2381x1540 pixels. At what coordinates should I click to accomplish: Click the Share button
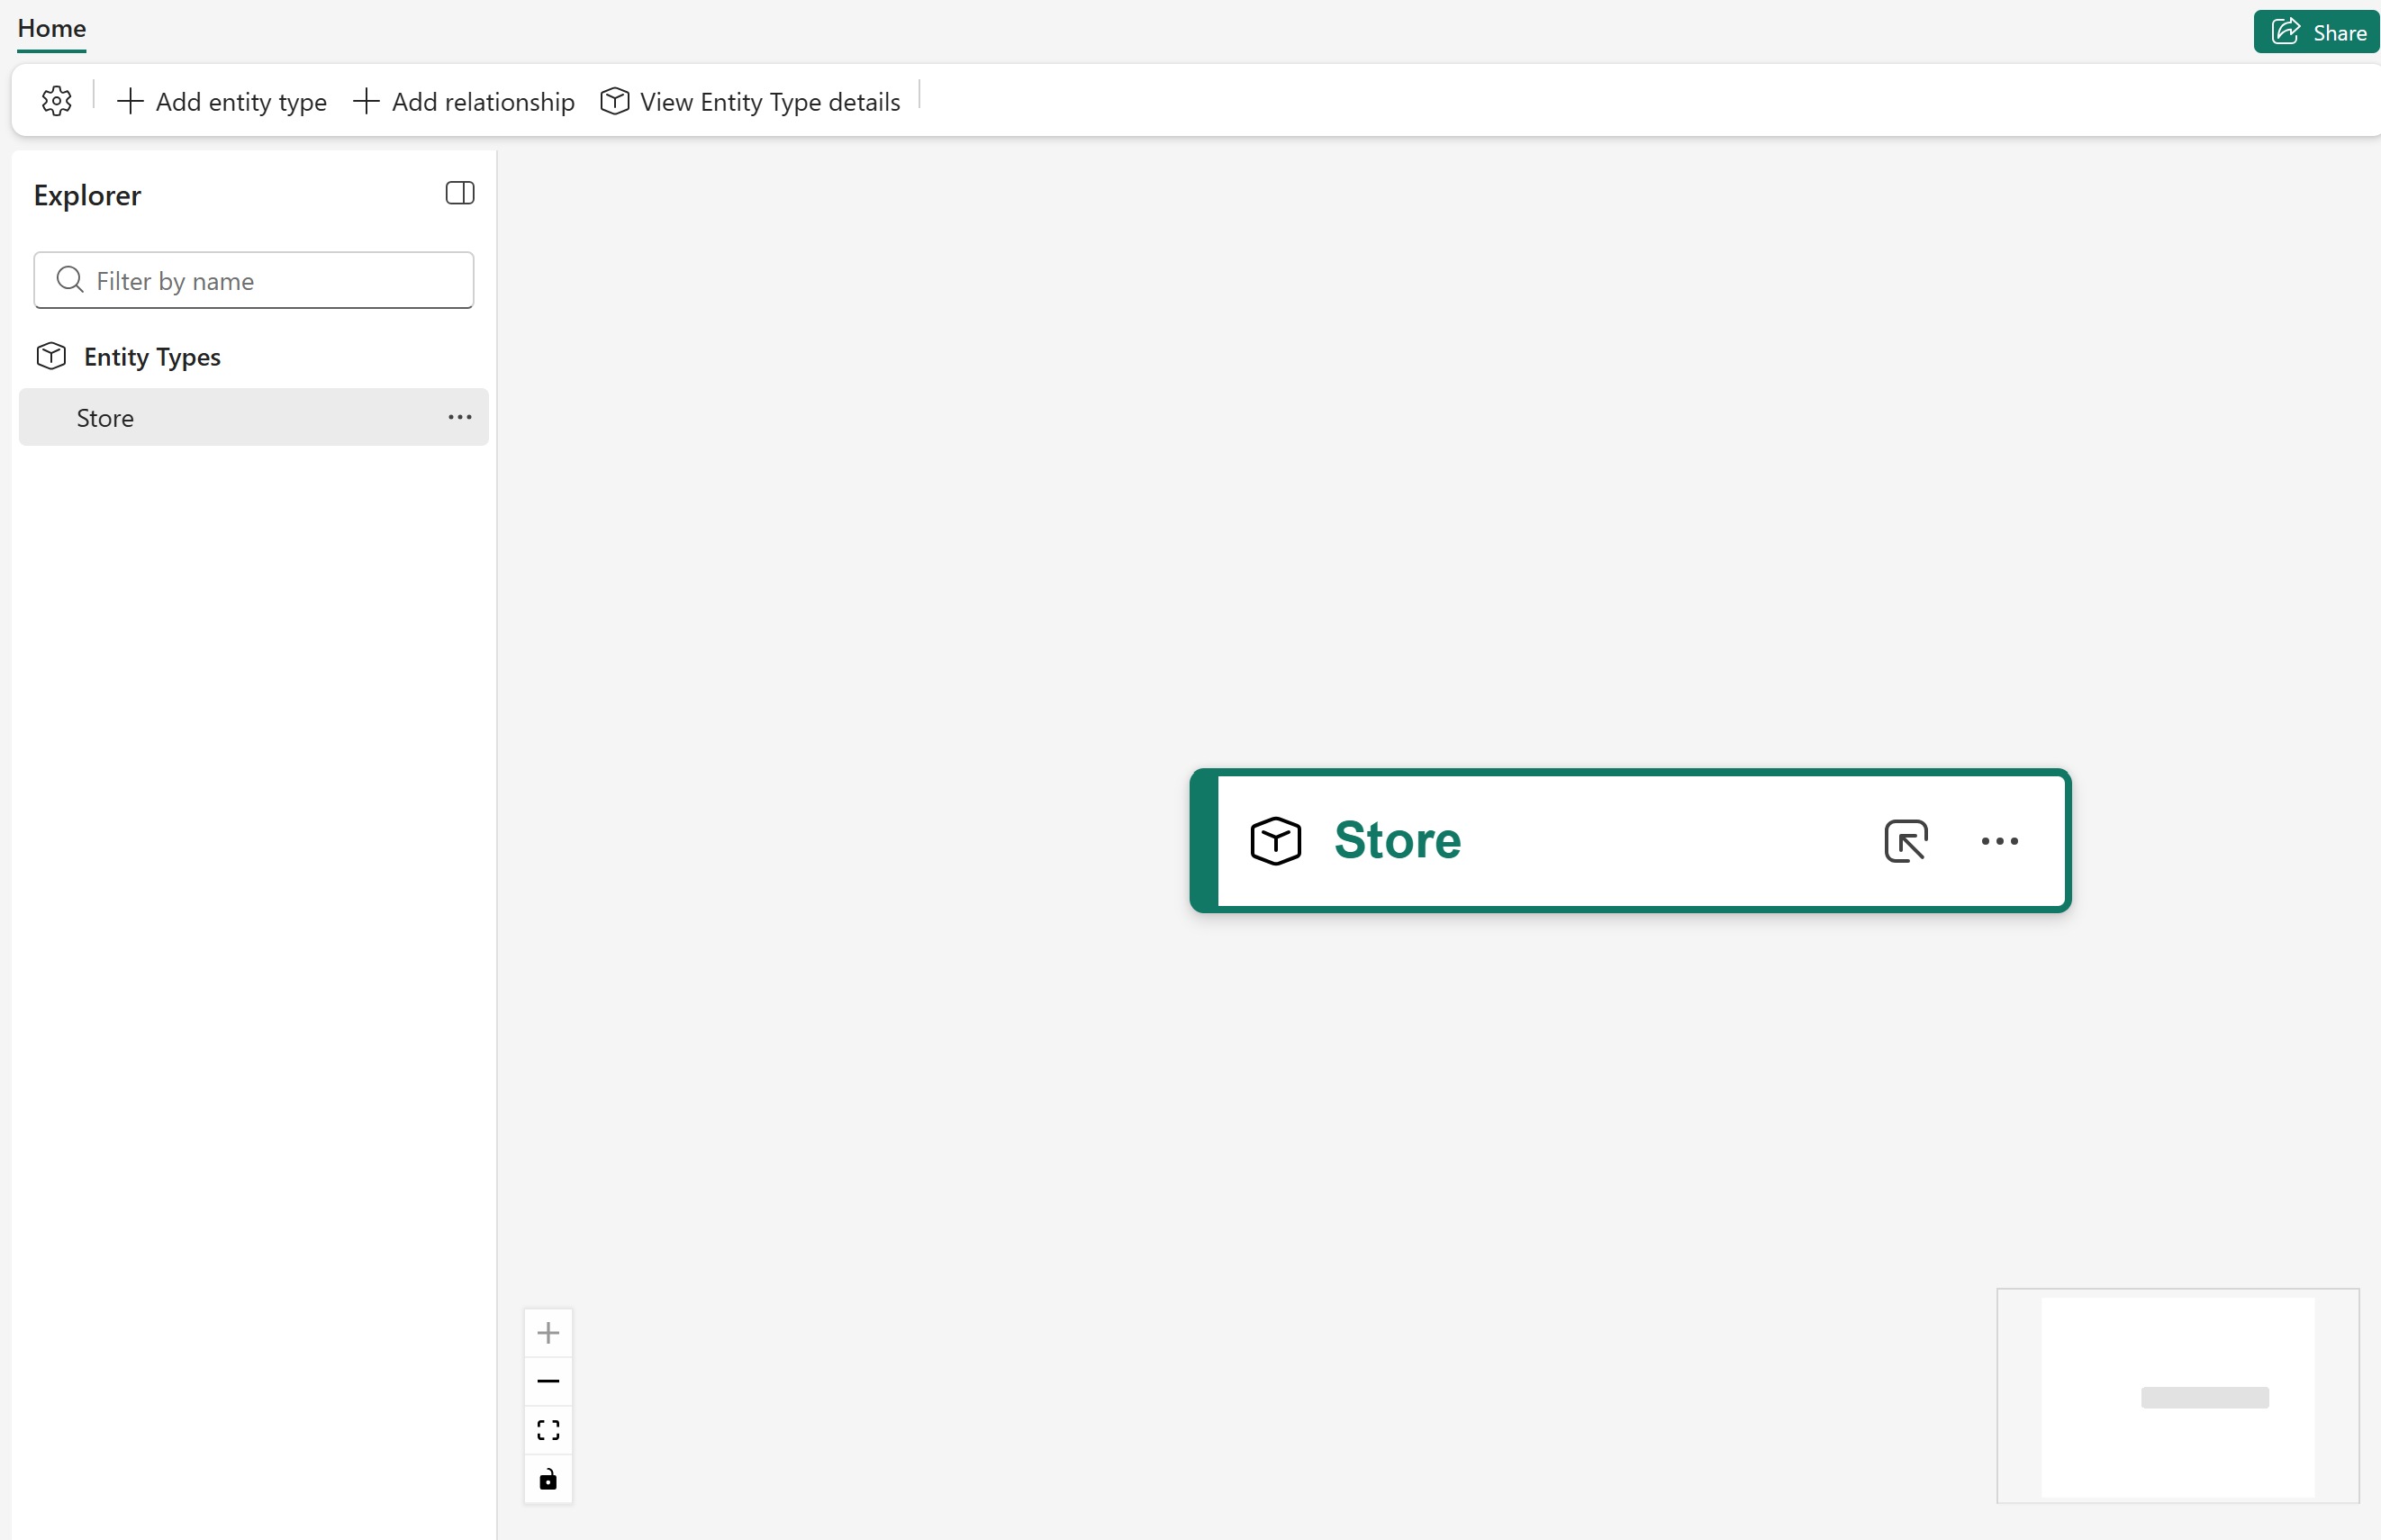tap(2316, 32)
